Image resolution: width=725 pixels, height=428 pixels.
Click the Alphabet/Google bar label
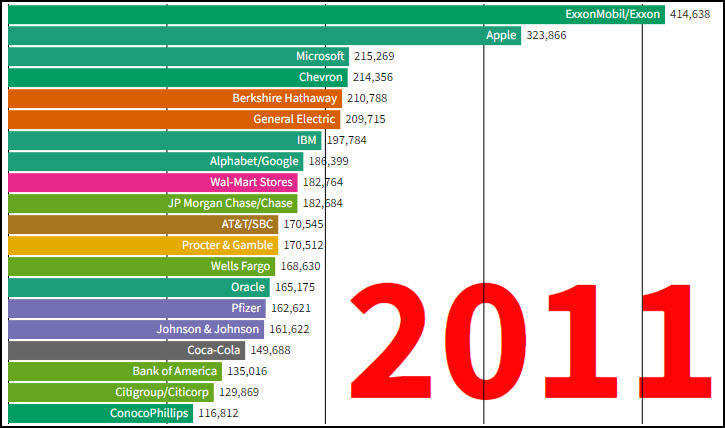[254, 161]
